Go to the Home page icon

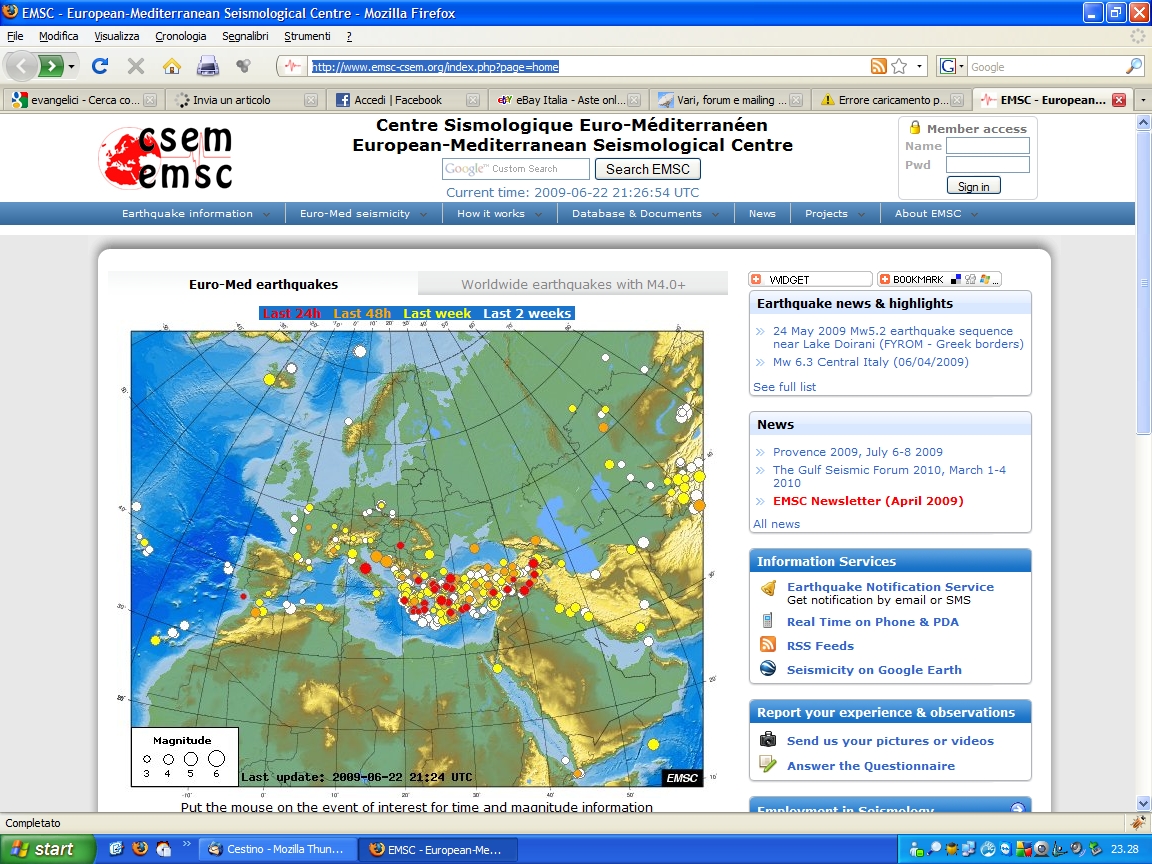172,66
